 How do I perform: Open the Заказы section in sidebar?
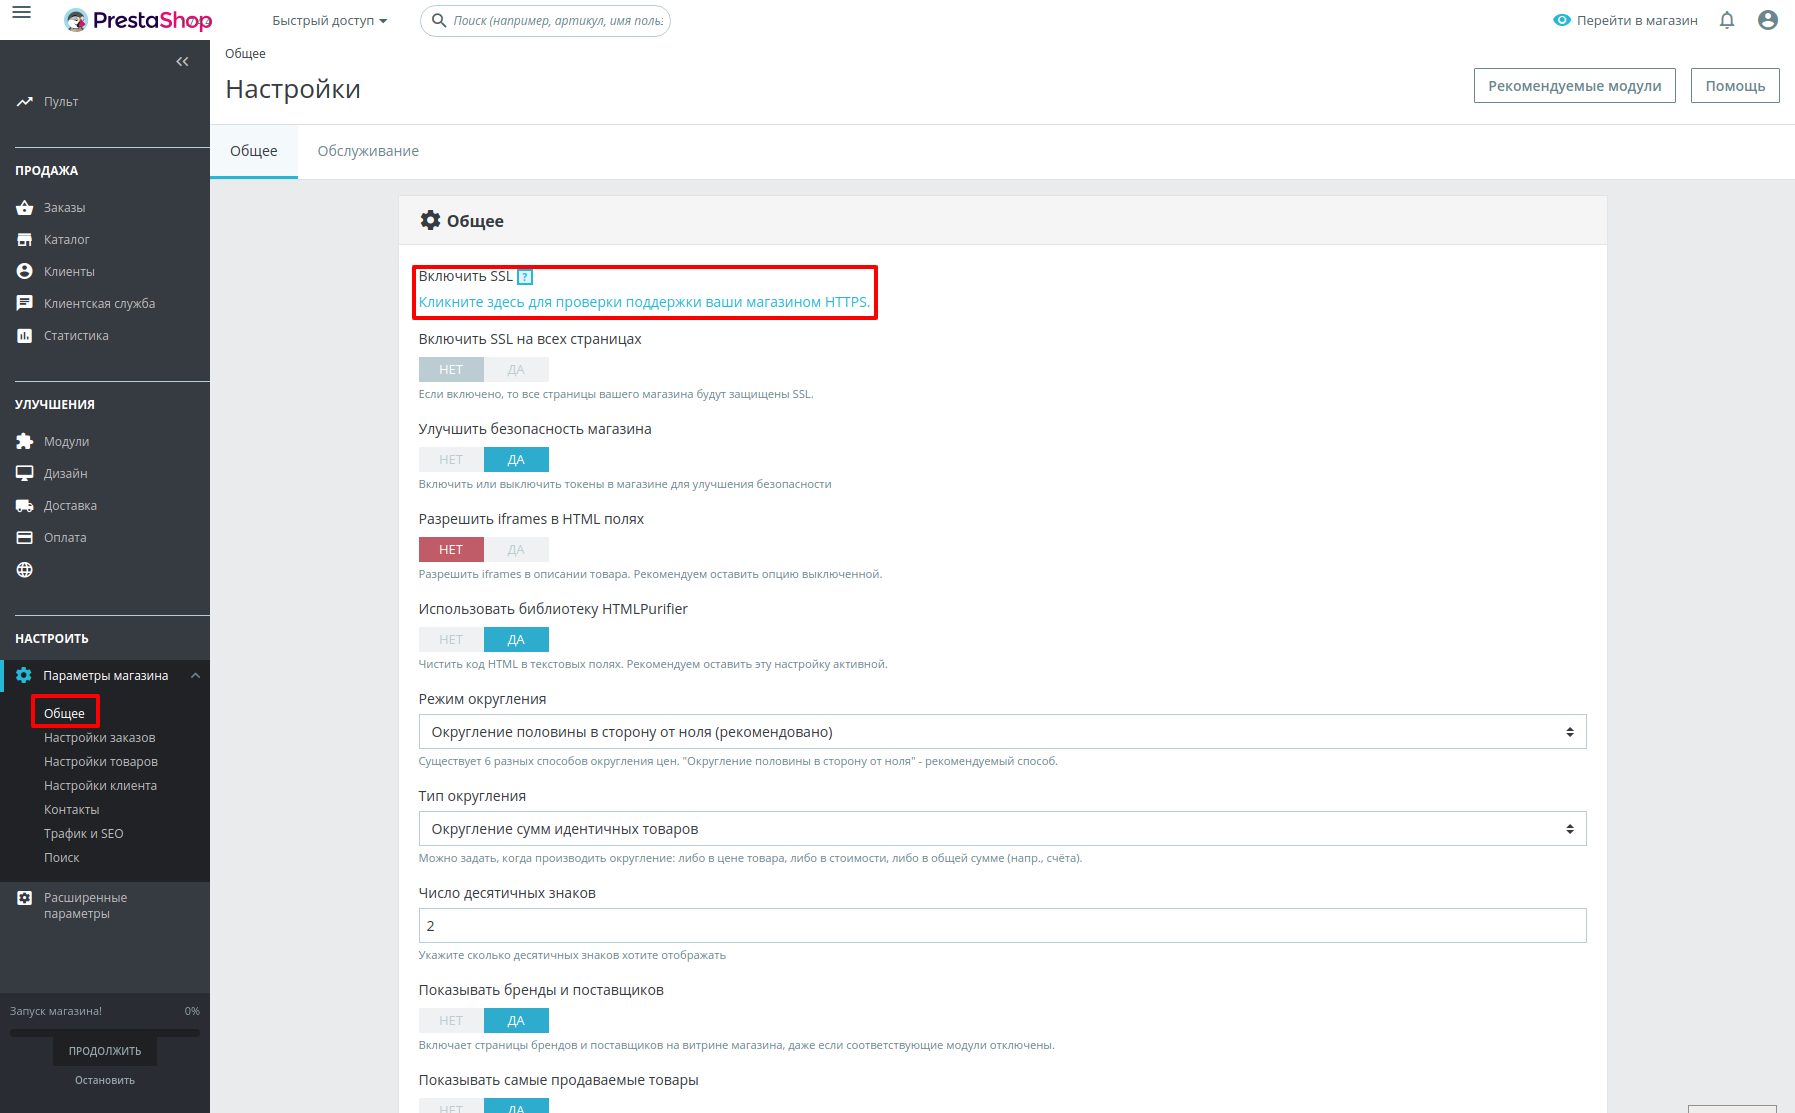pyautogui.click(x=65, y=207)
